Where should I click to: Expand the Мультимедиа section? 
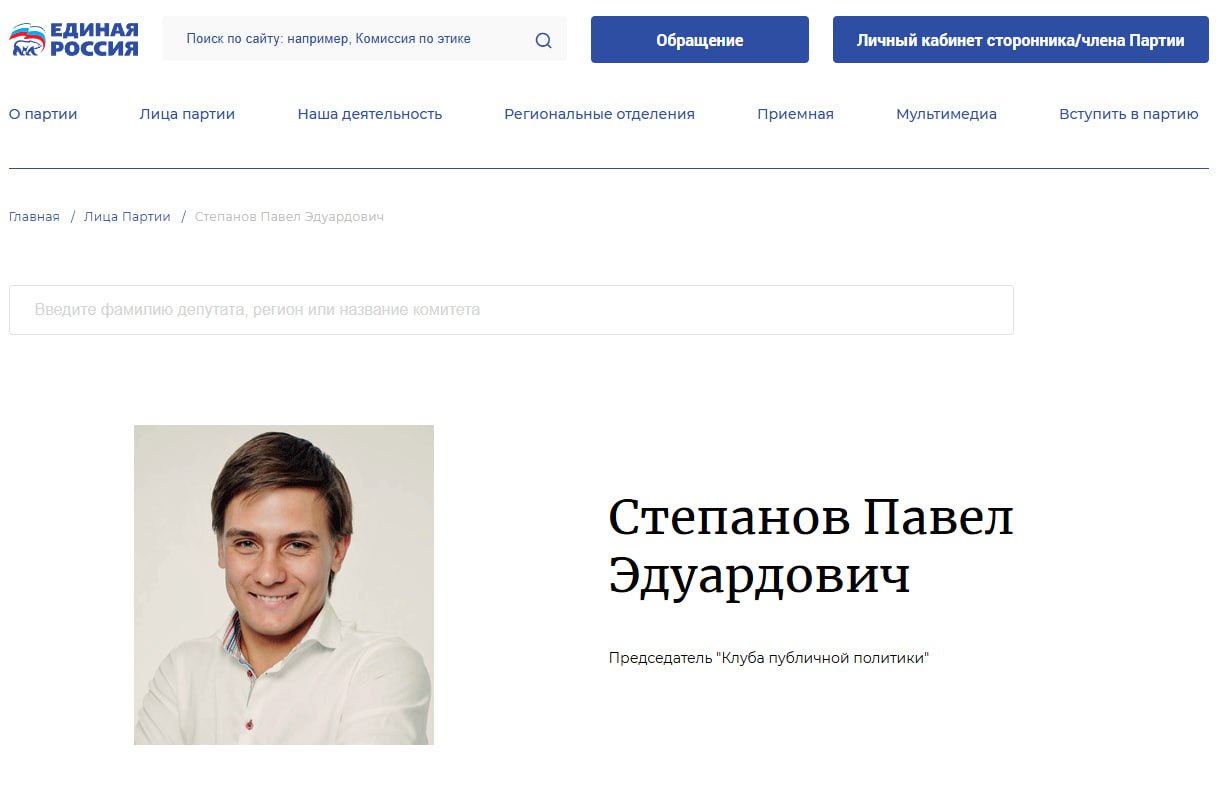pyautogui.click(x=945, y=114)
